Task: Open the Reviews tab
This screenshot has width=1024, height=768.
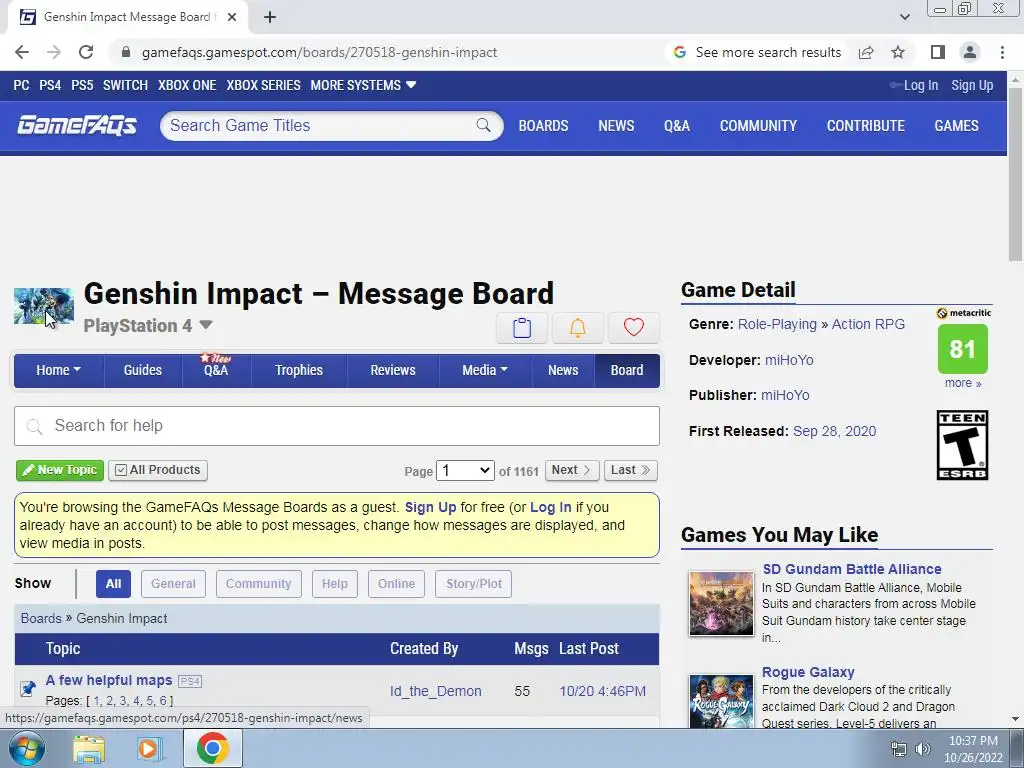Action: point(392,370)
